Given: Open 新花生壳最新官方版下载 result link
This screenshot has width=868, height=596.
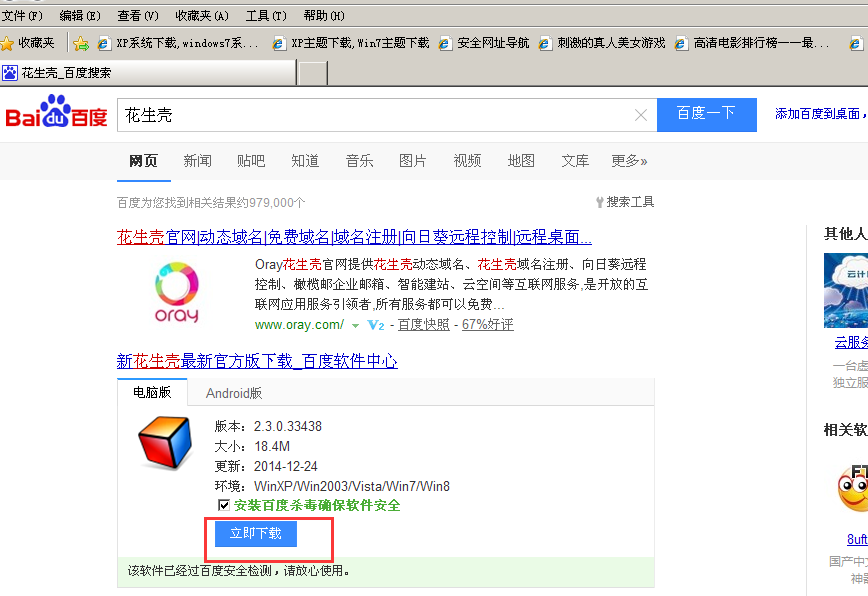Looking at the screenshot, I should pos(257,361).
